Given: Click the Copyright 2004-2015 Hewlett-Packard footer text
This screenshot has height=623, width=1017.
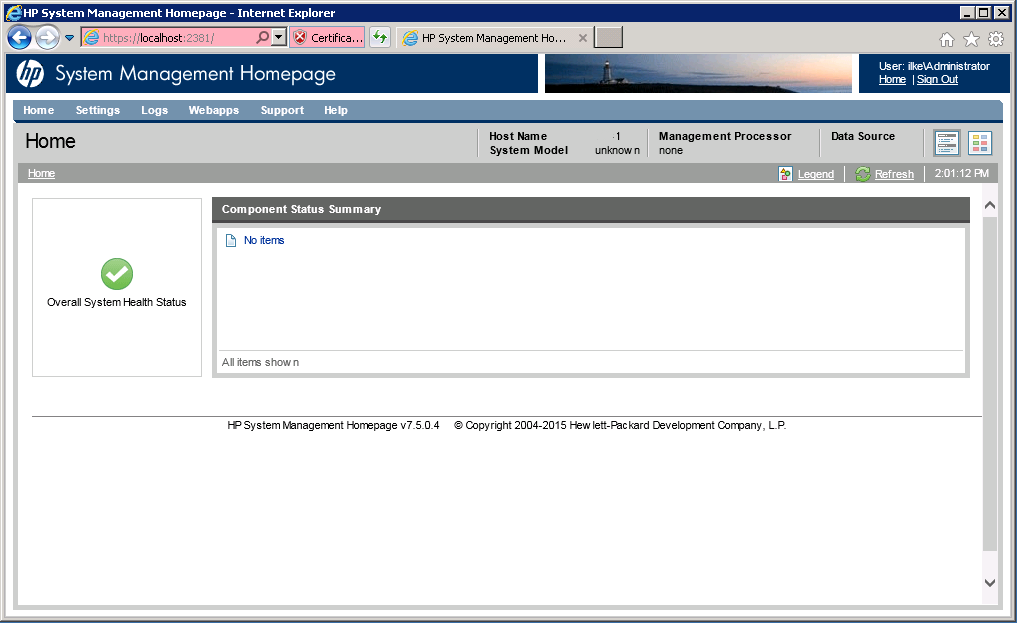Looking at the screenshot, I should point(620,425).
